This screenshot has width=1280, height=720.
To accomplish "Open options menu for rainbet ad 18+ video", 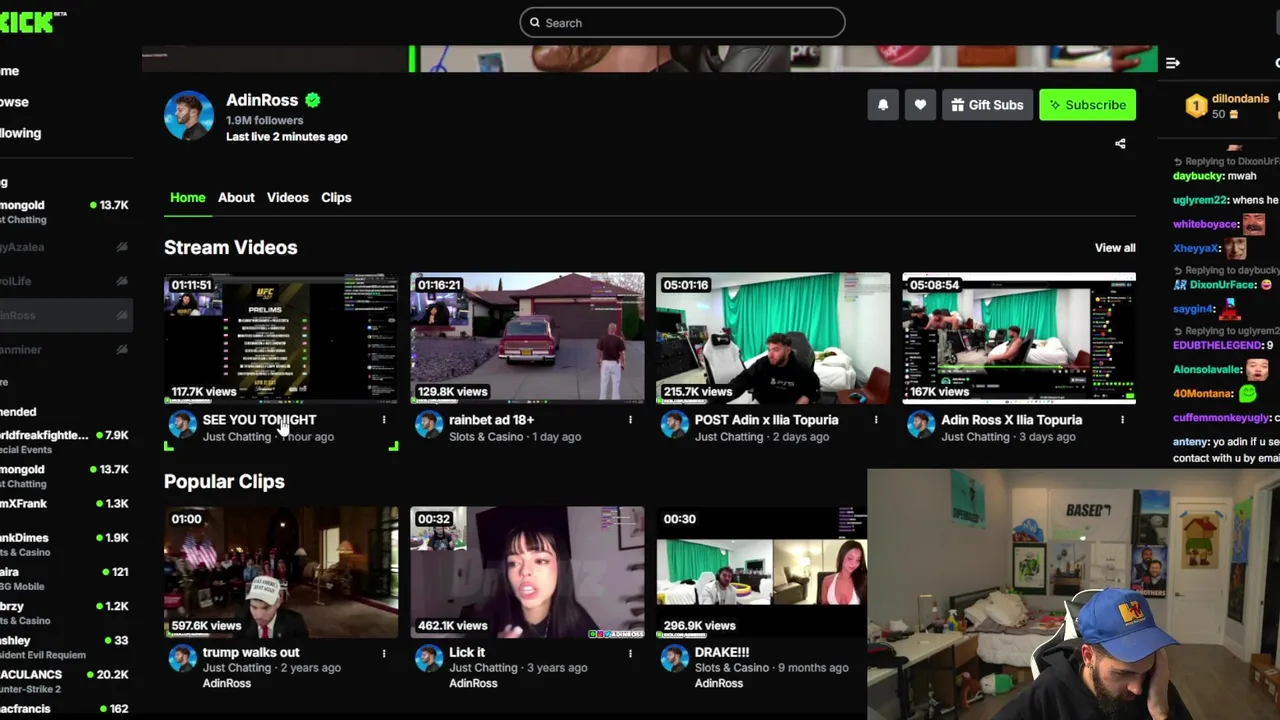I will pos(630,420).
